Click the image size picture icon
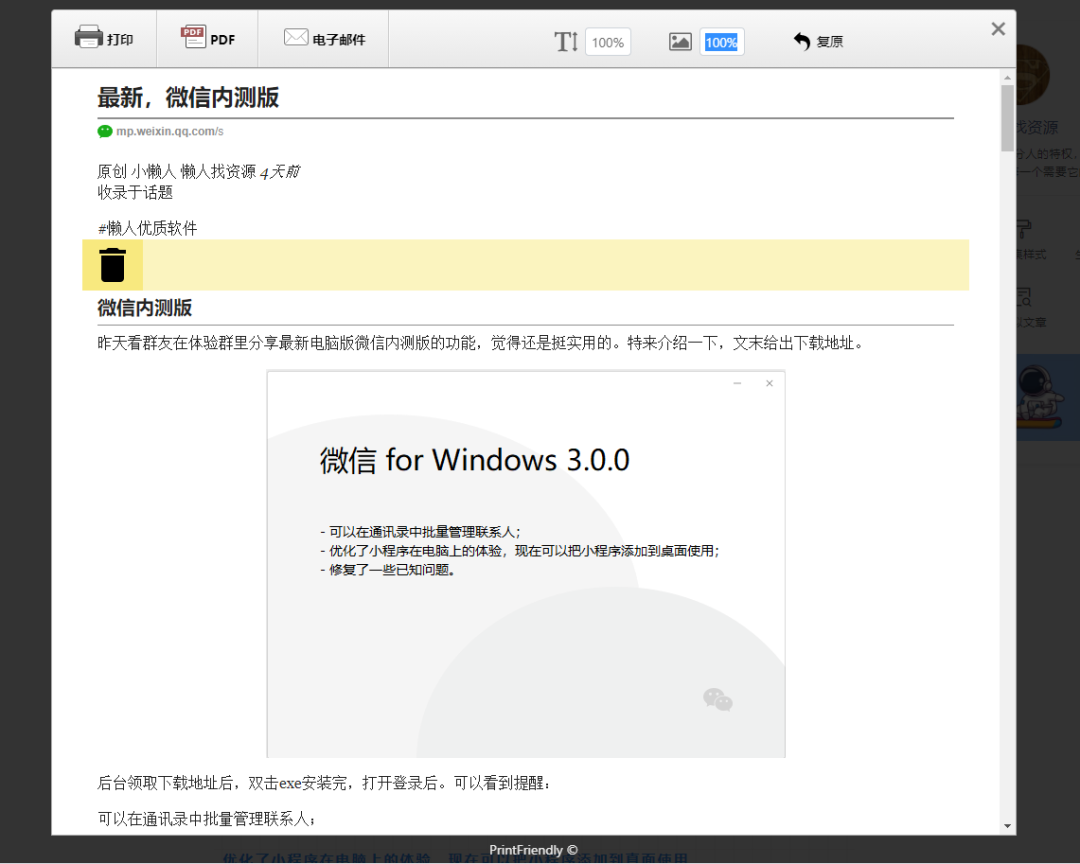This screenshot has width=1080, height=864. tap(680, 42)
